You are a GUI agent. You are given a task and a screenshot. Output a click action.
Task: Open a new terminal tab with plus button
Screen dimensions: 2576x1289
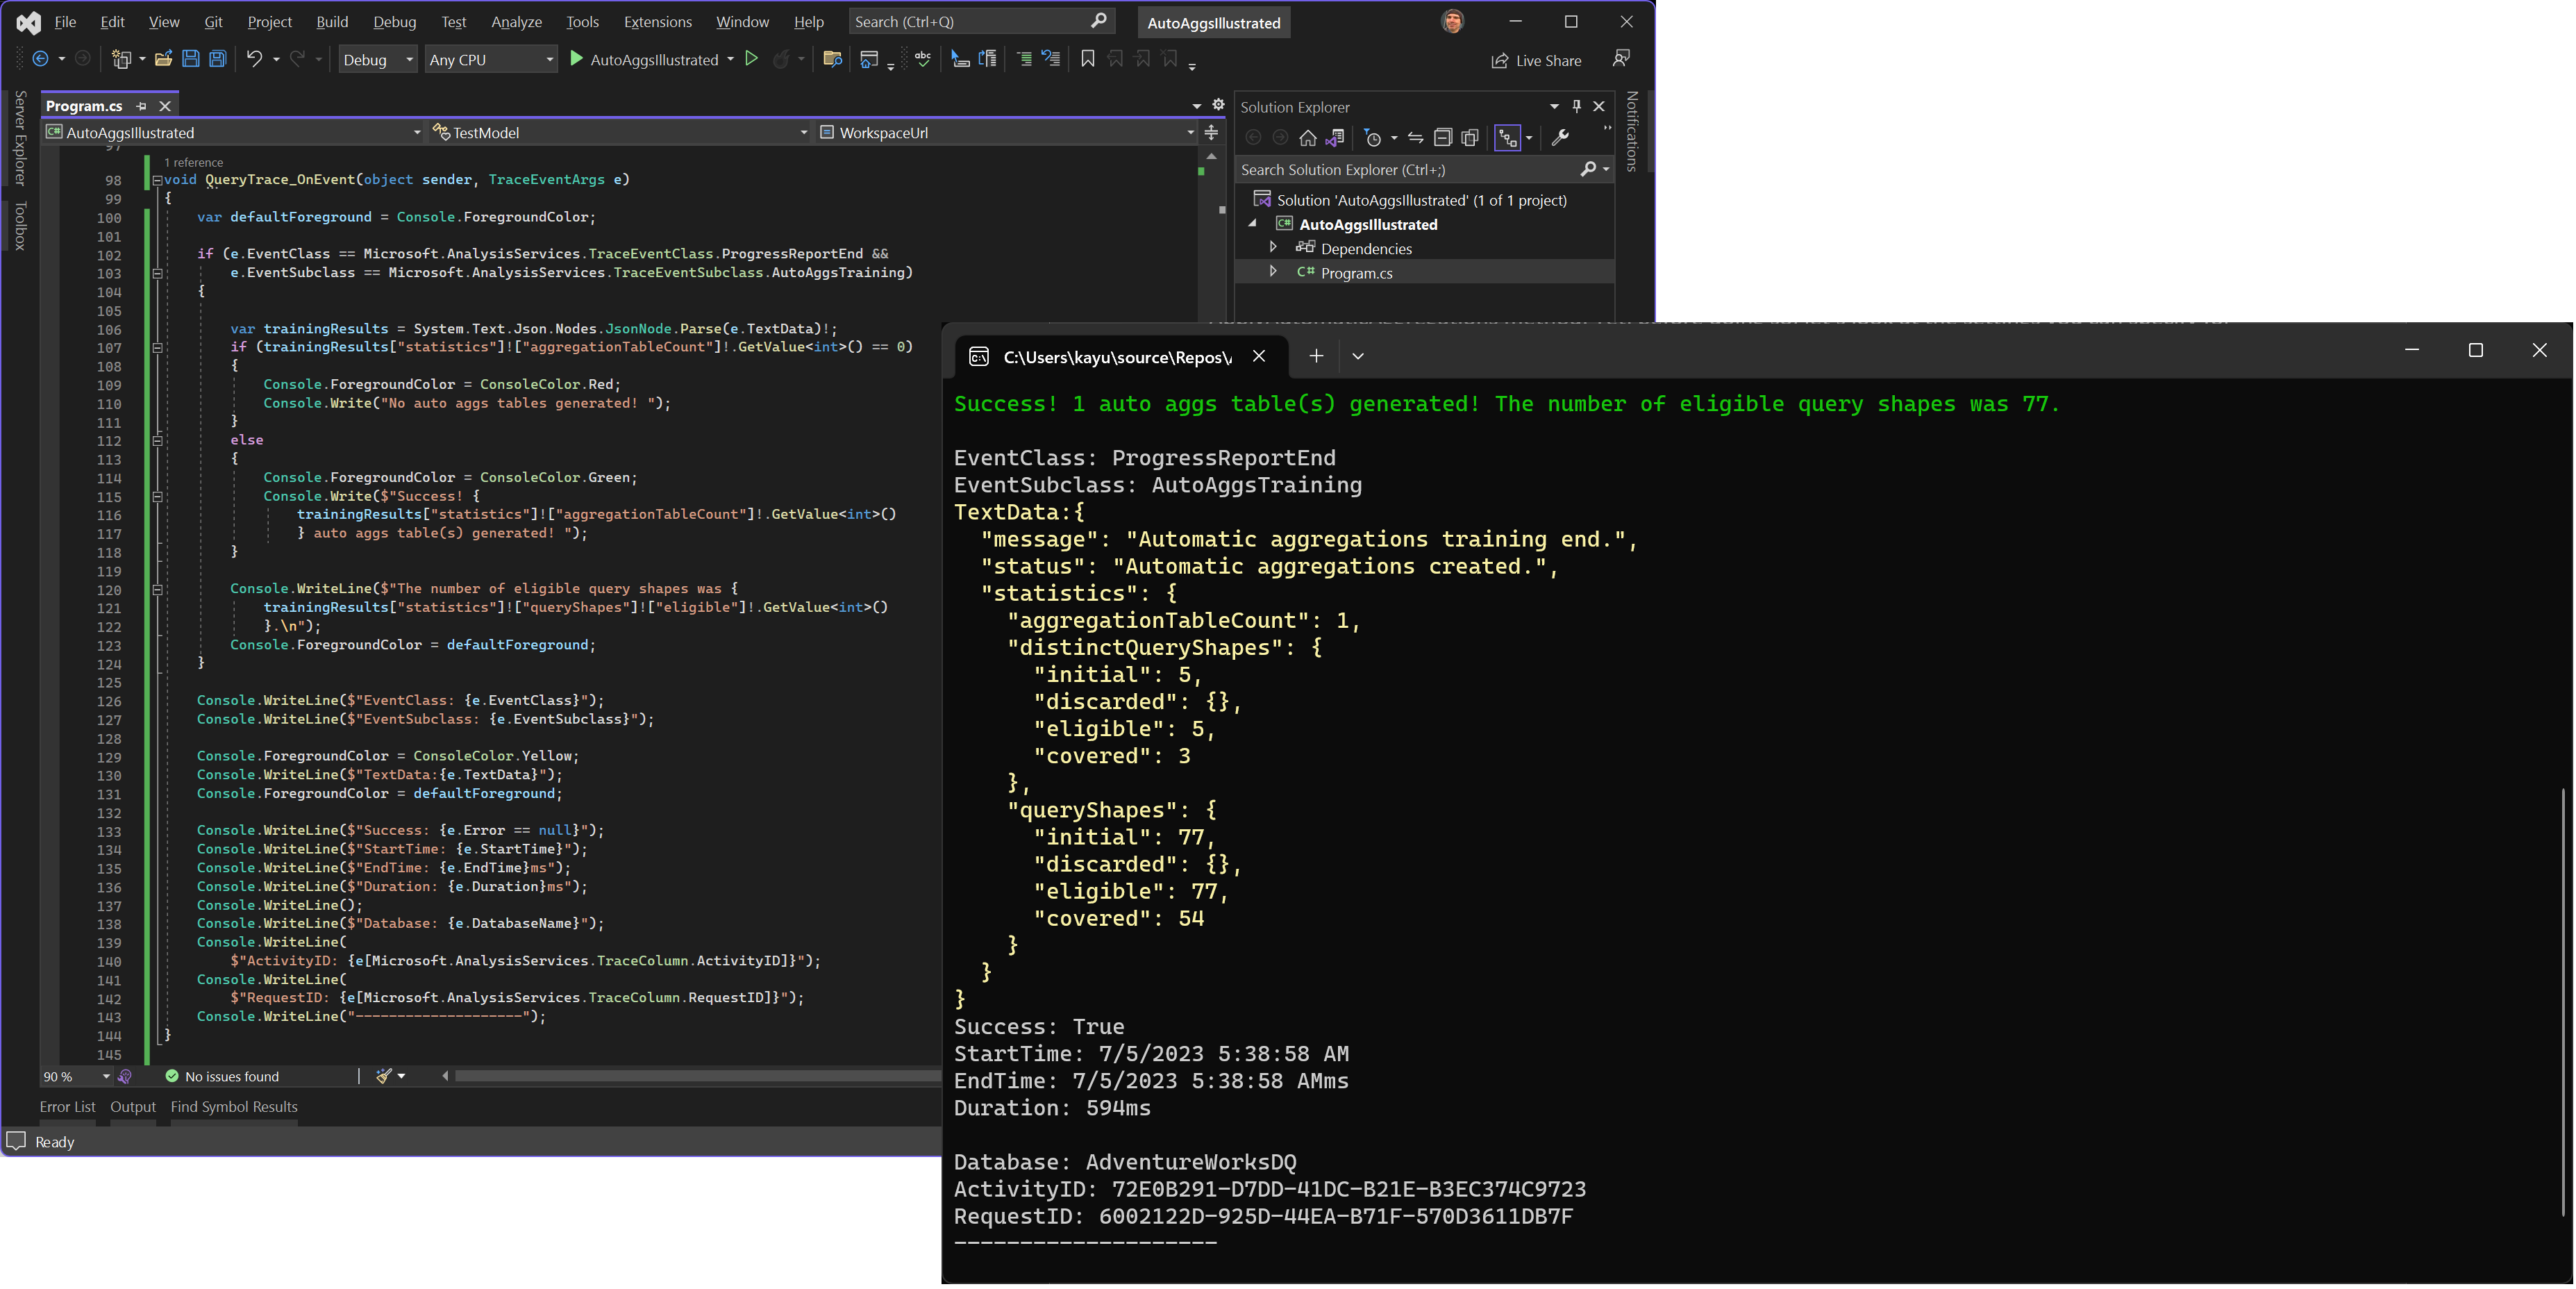coord(1317,356)
